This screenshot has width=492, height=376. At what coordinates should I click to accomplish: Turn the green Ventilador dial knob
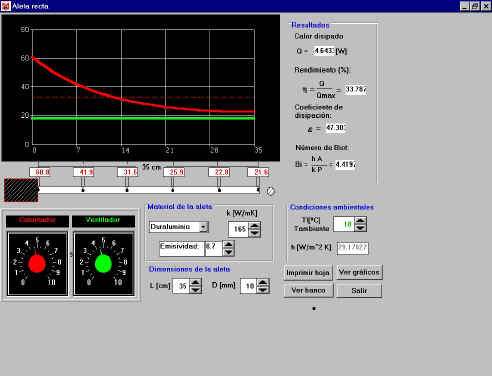103,263
